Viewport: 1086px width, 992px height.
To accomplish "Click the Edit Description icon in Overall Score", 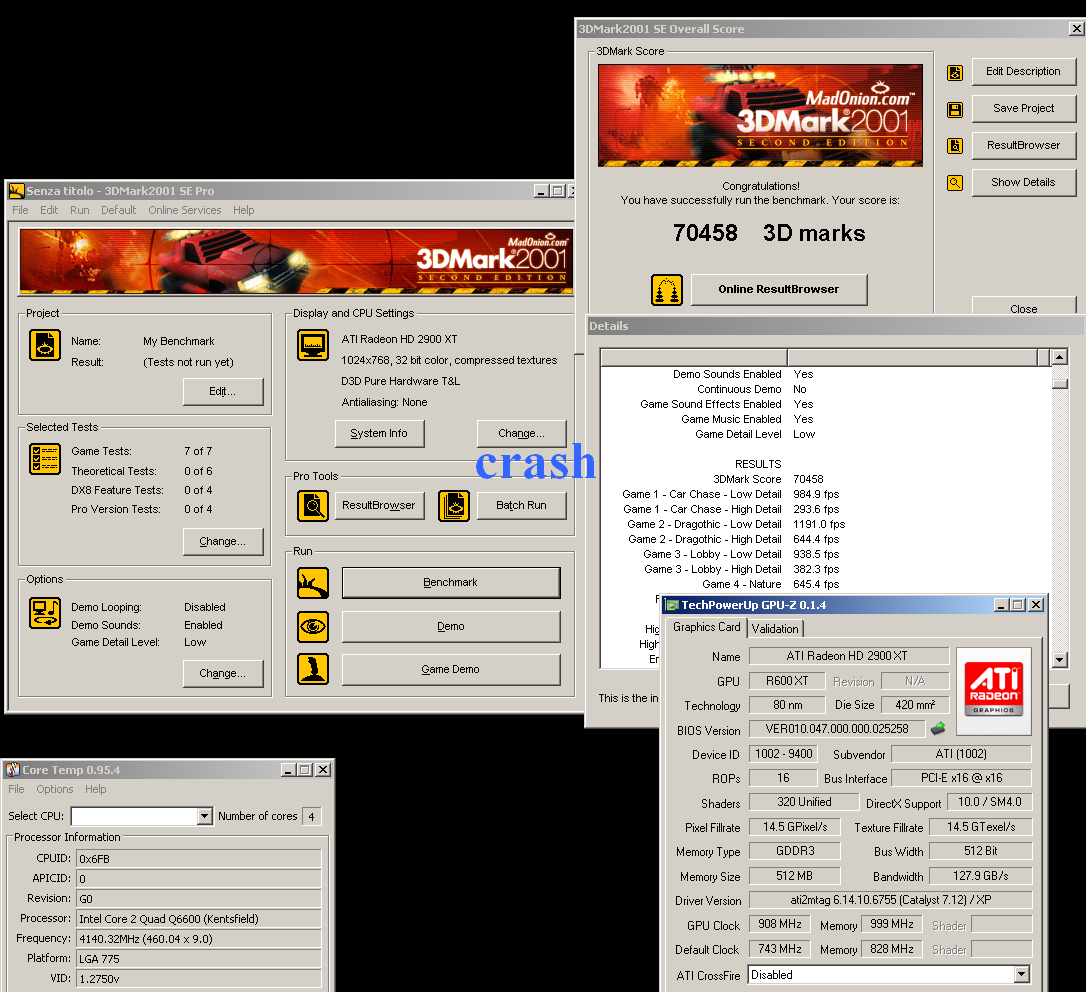I will click(955, 73).
